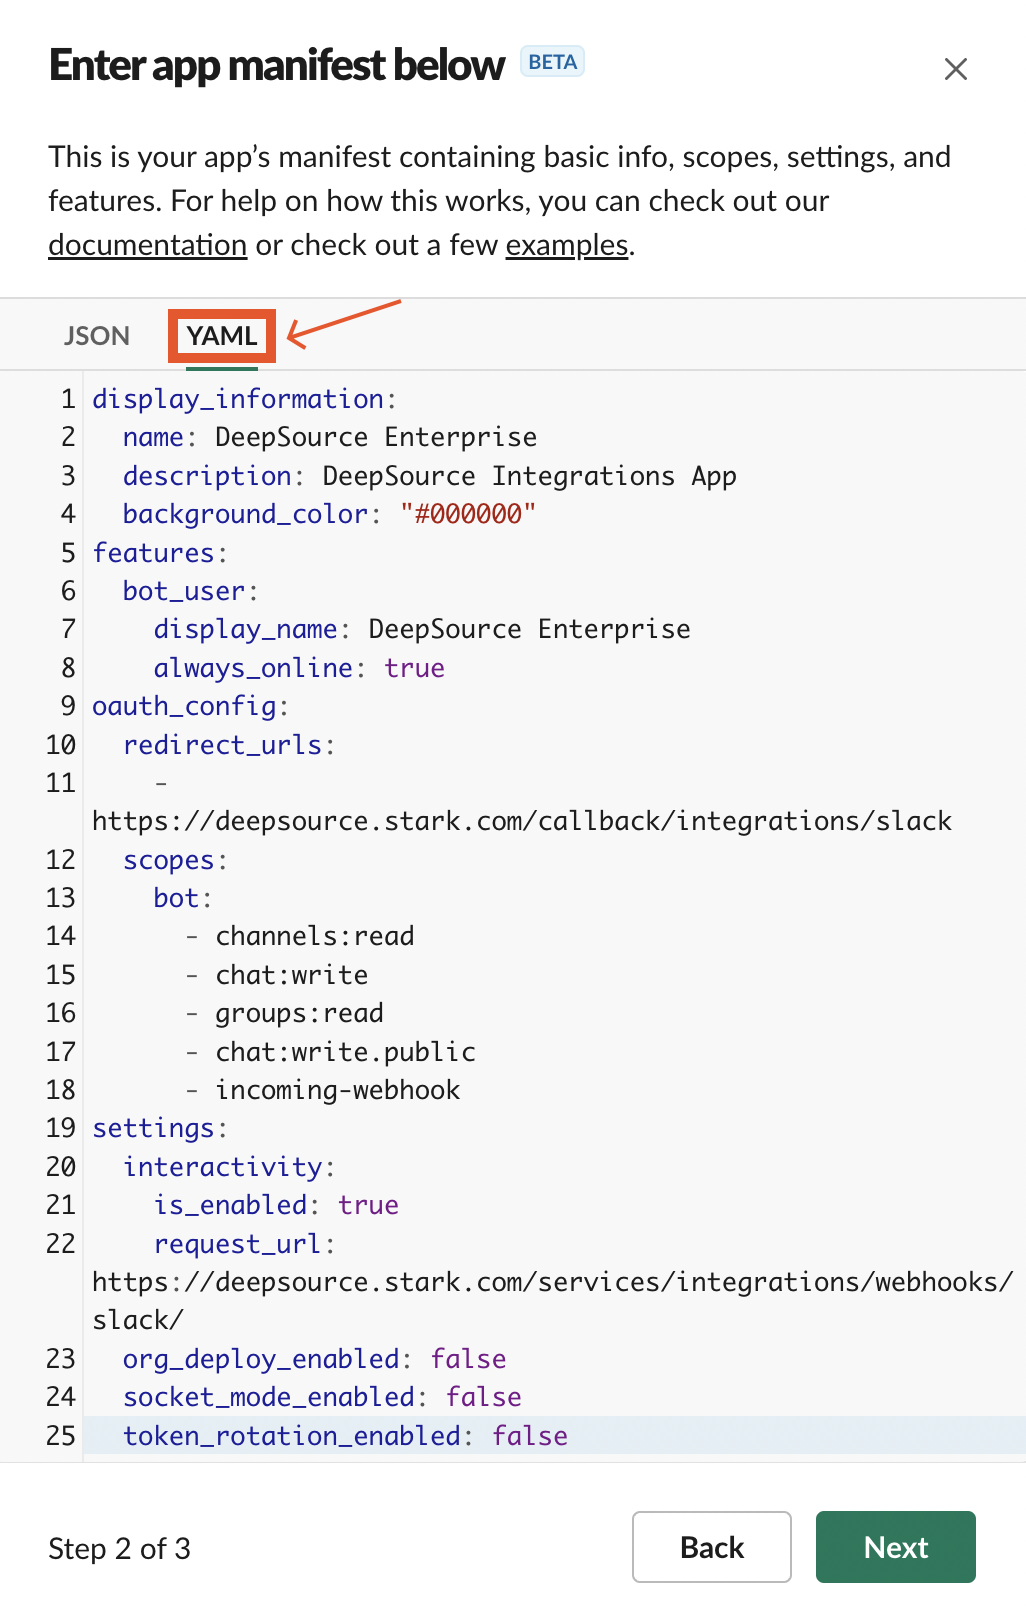This screenshot has width=1026, height=1624.
Task: Click the groups:read scope
Action: coord(300,1013)
